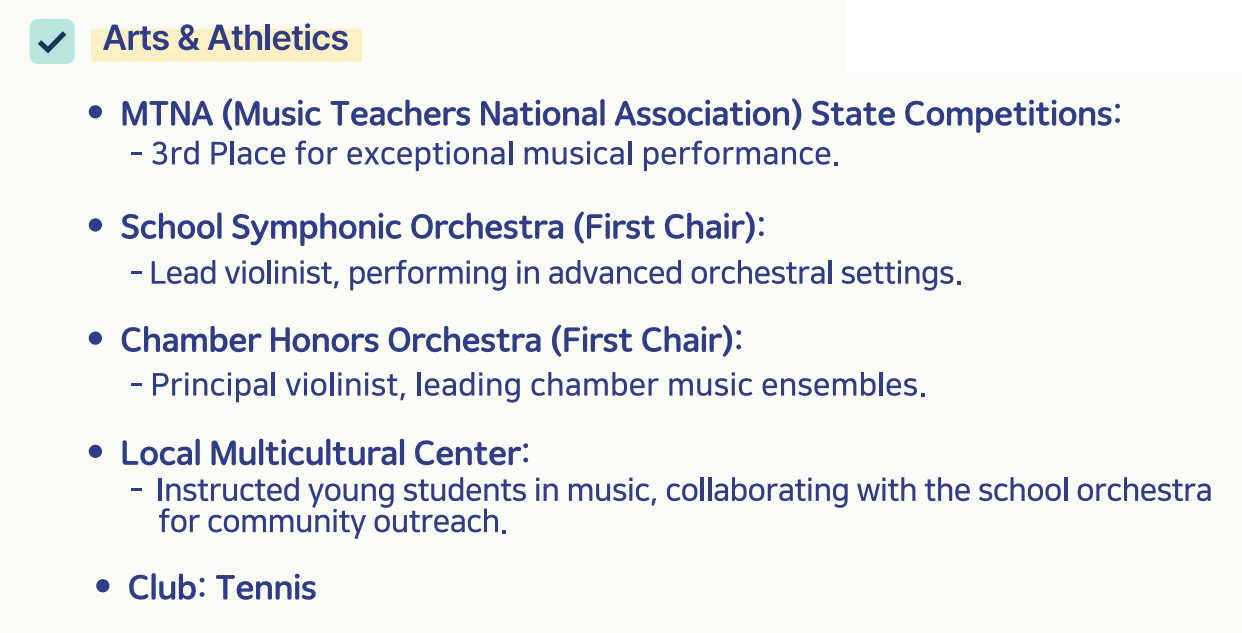Click the bullet before Local Multicultural Center
1242x633 pixels.
[x=96, y=453]
